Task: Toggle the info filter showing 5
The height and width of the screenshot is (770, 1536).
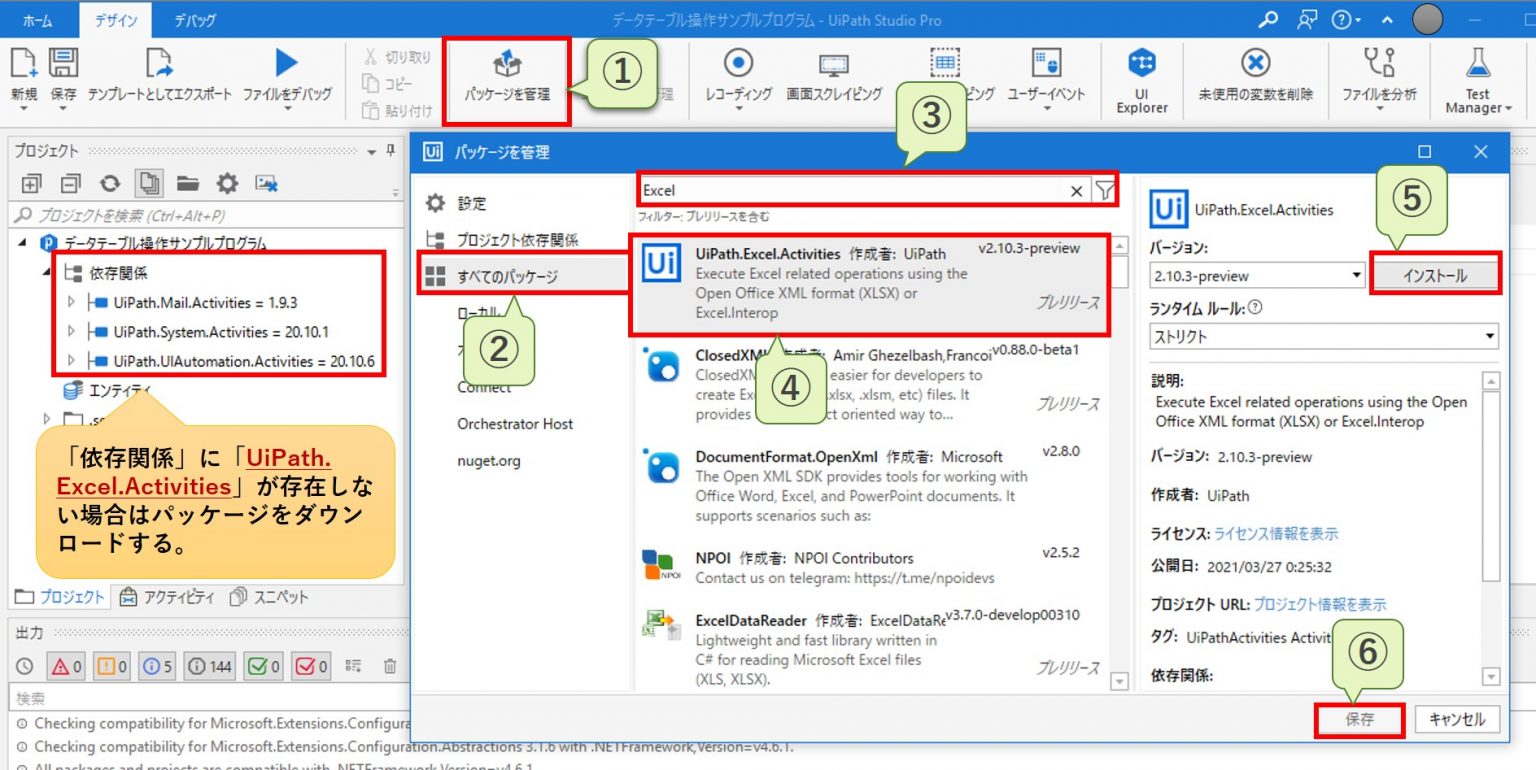Action: (x=158, y=666)
